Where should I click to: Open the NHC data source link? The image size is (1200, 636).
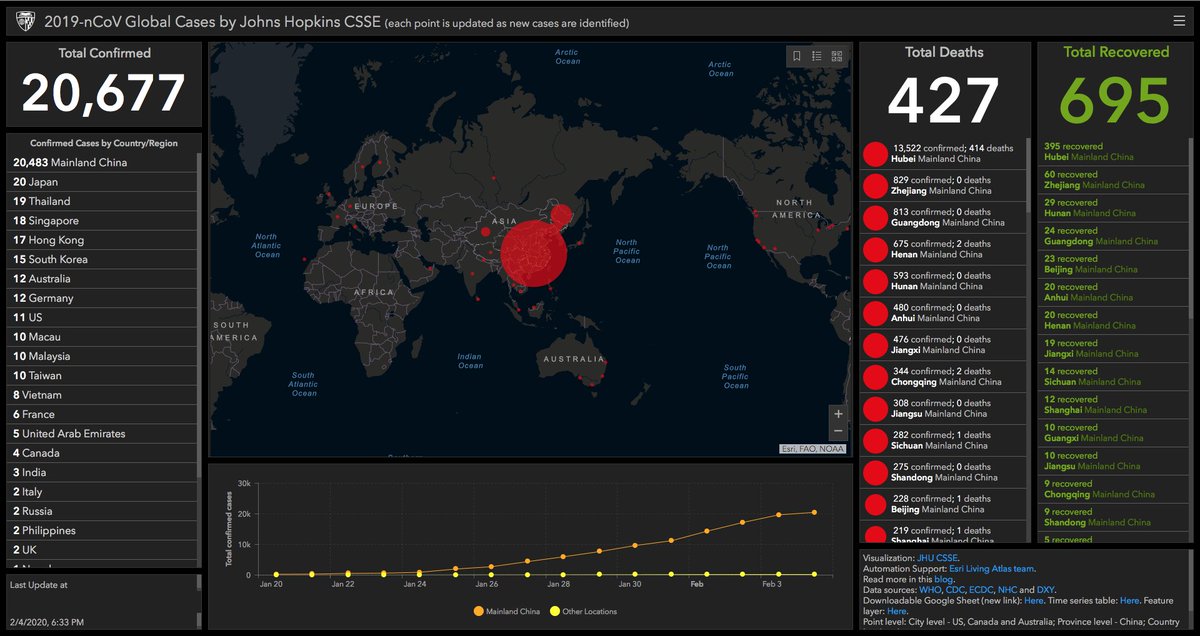coord(1008,590)
